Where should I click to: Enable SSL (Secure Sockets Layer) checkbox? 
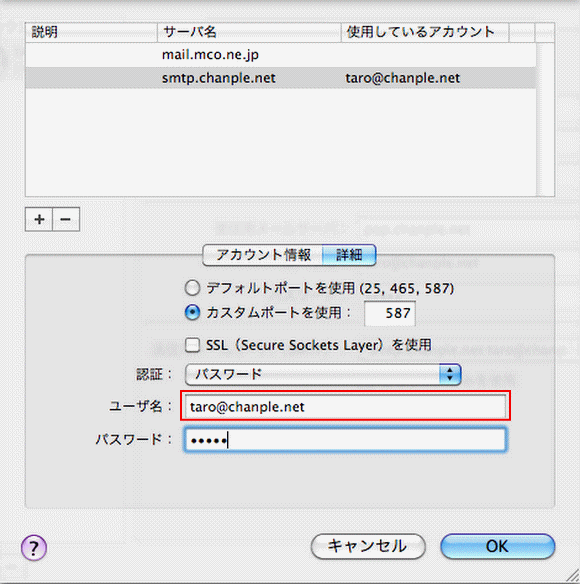coord(192,345)
